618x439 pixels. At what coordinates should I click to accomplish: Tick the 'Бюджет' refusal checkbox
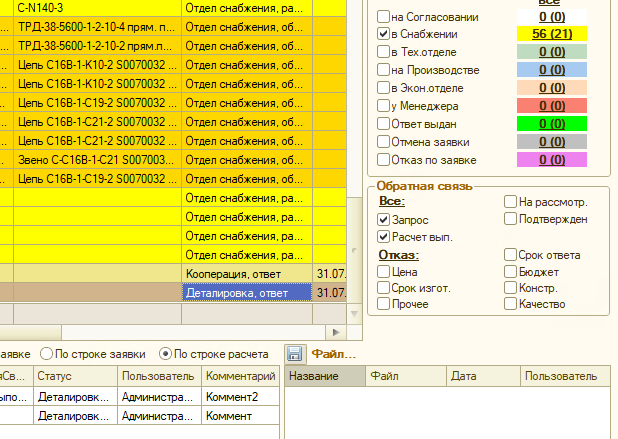click(510, 272)
